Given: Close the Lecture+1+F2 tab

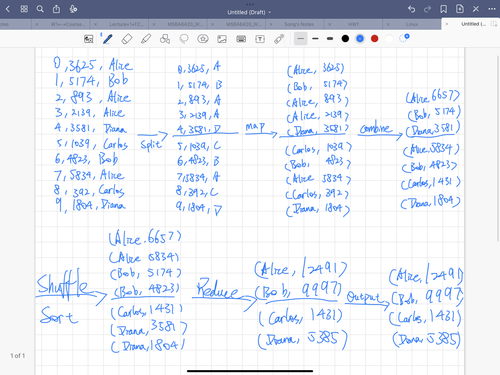Looking at the screenshot, I should [x=95, y=24].
